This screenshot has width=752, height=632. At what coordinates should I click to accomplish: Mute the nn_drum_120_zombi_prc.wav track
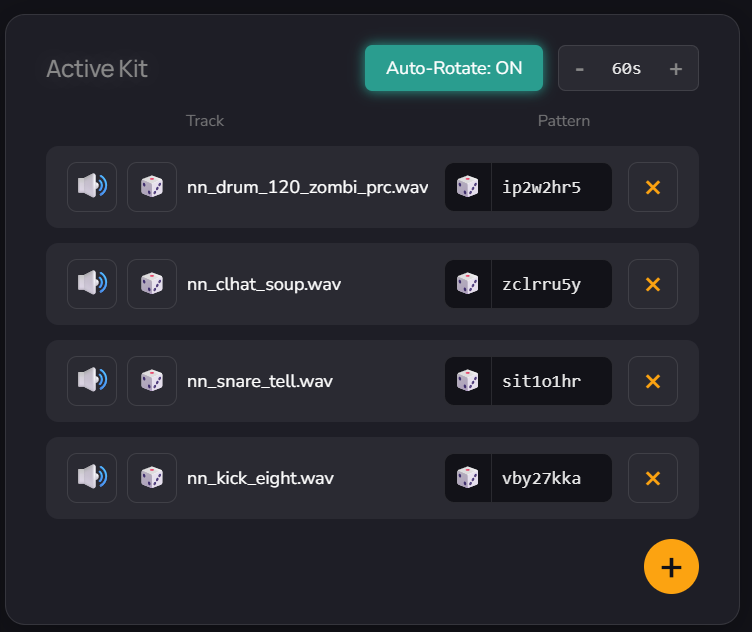(x=92, y=187)
